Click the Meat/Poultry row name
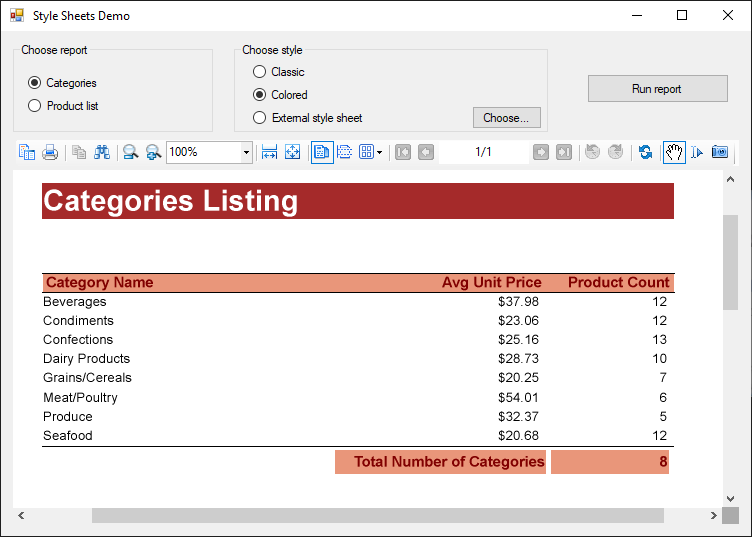Image resolution: width=752 pixels, height=537 pixels. click(x=80, y=397)
